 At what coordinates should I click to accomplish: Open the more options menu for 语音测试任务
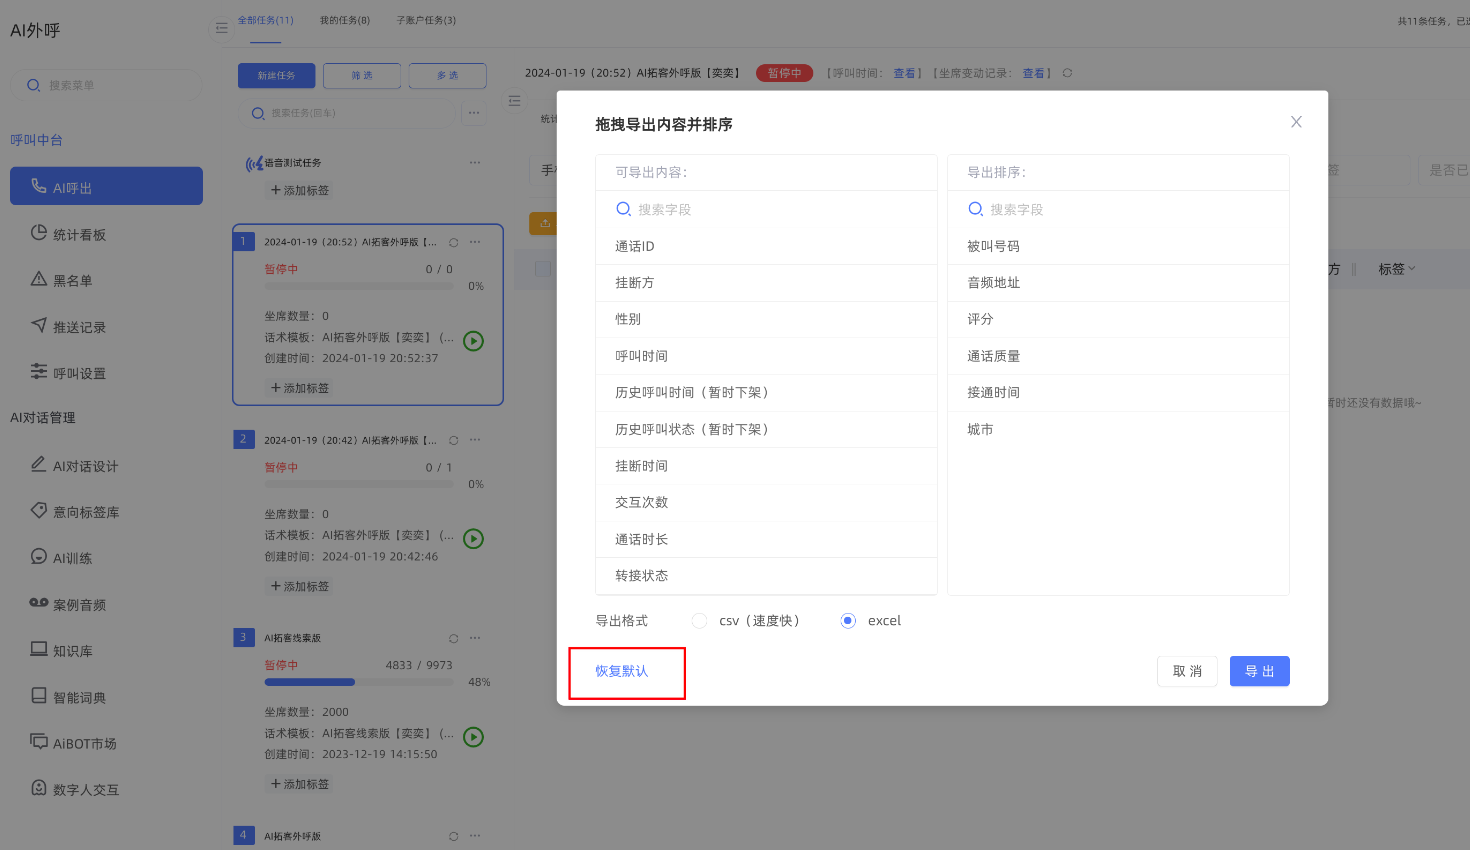coord(475,162)
